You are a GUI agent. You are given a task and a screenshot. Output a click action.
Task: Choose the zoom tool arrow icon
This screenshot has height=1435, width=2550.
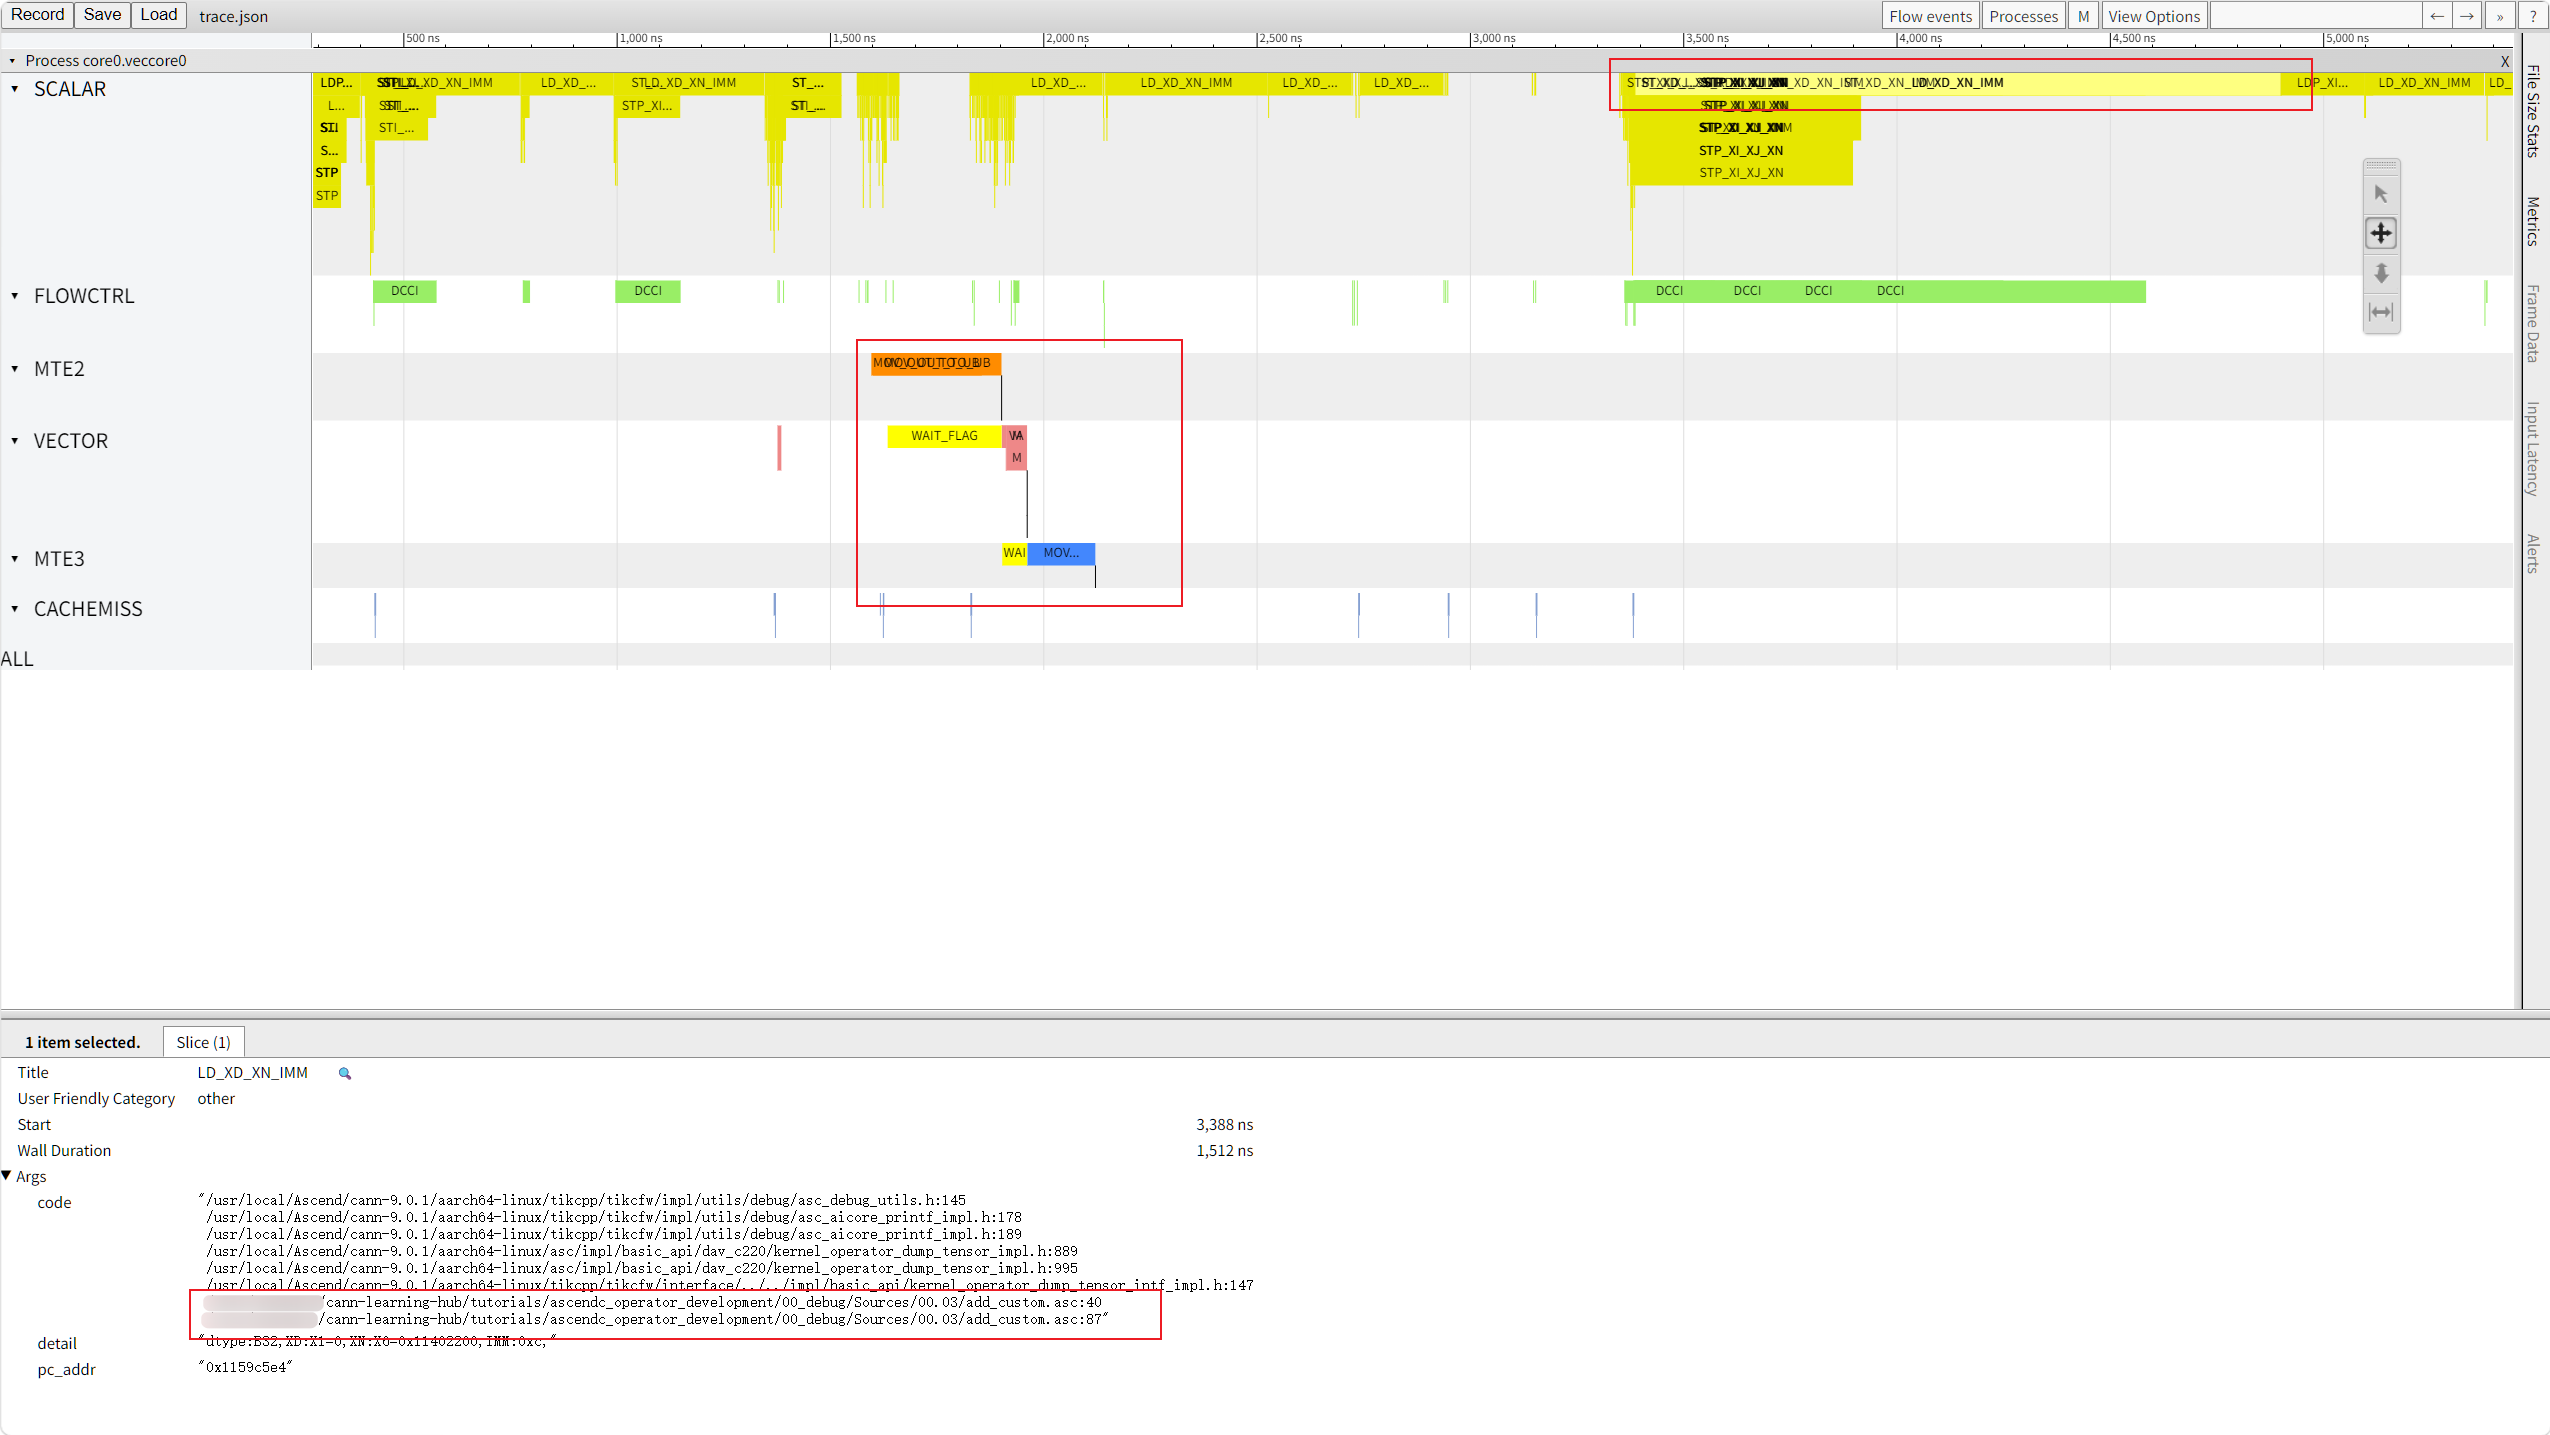tap(2381, 273)
